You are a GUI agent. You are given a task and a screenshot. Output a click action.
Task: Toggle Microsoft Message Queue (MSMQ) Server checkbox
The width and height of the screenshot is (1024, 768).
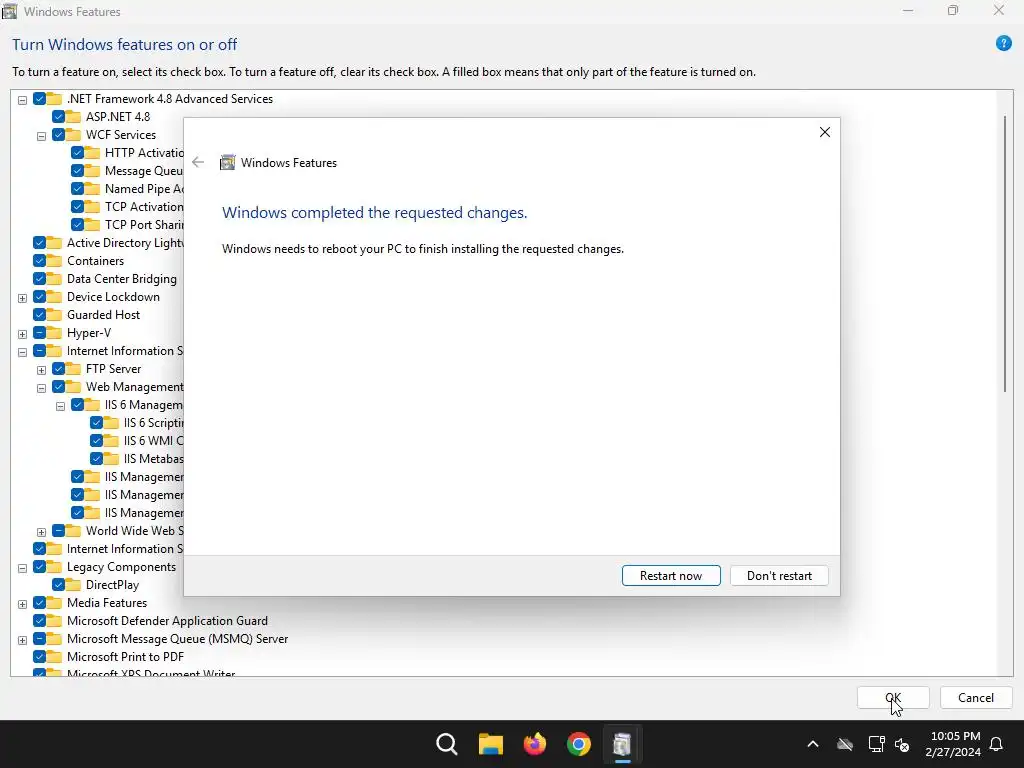(x=39, y=639)
